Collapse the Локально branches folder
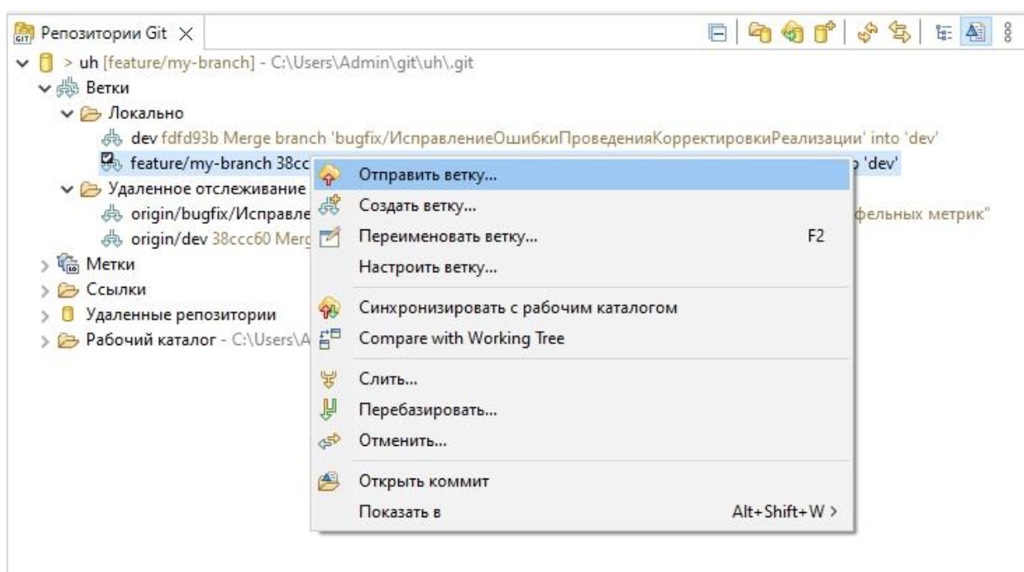This screenshot has width=1024, height=572. [x=67, y=113]
